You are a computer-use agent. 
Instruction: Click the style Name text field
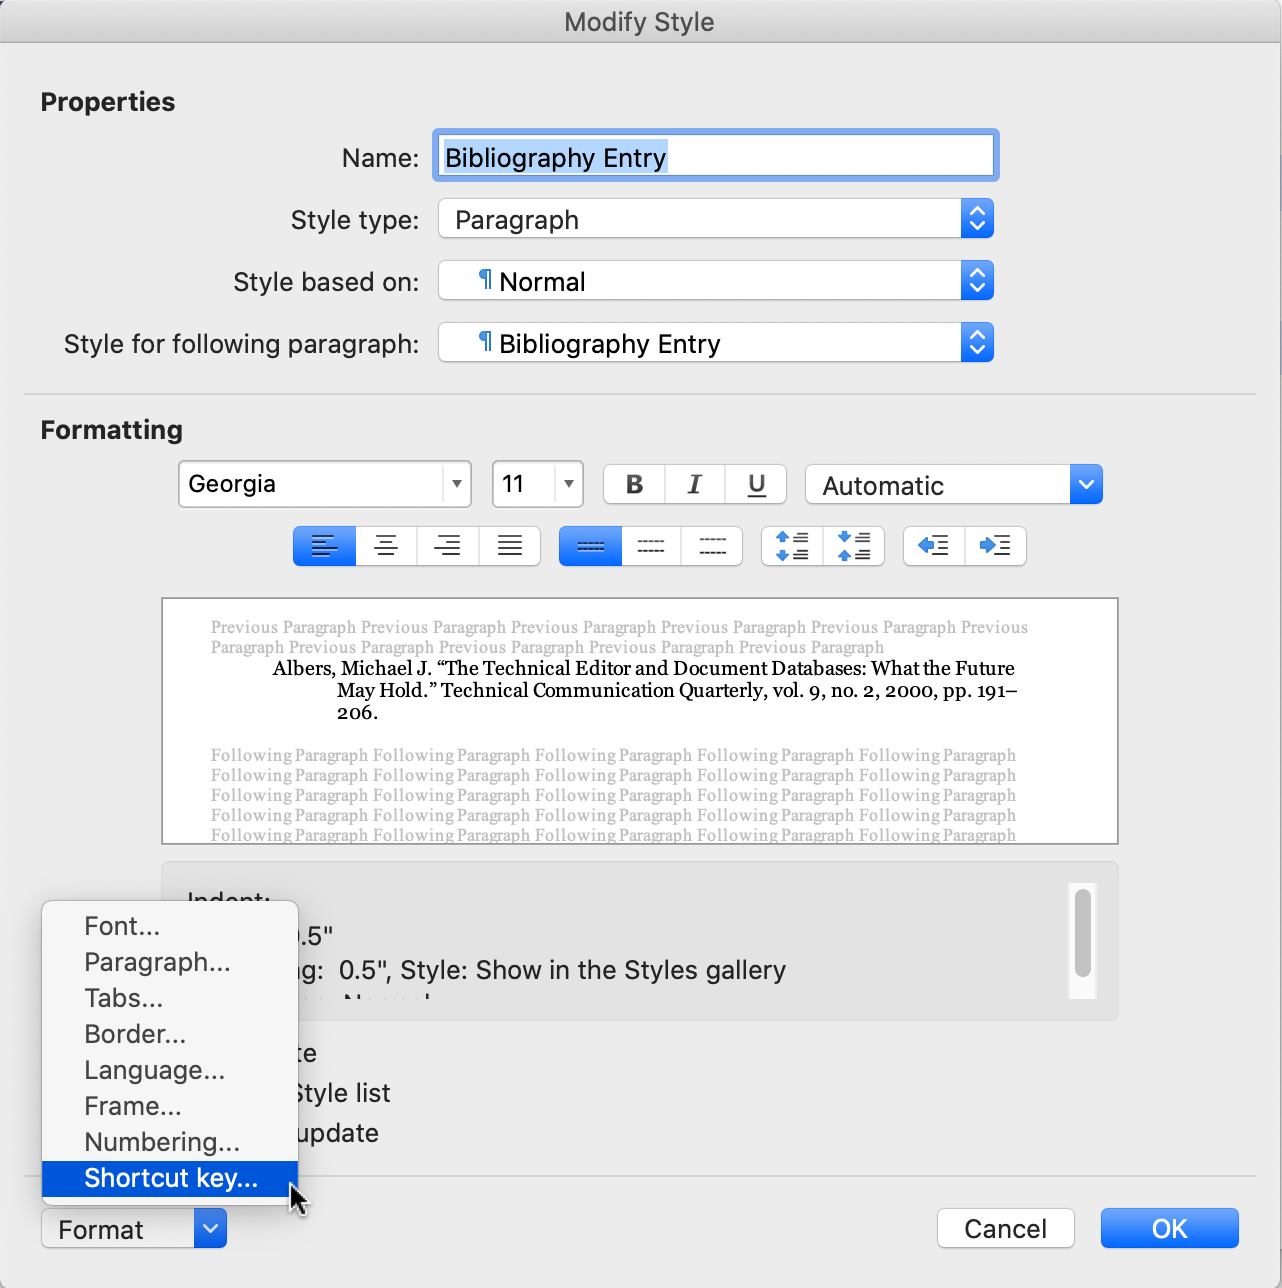pyautogui.click(x=715, y=157)
